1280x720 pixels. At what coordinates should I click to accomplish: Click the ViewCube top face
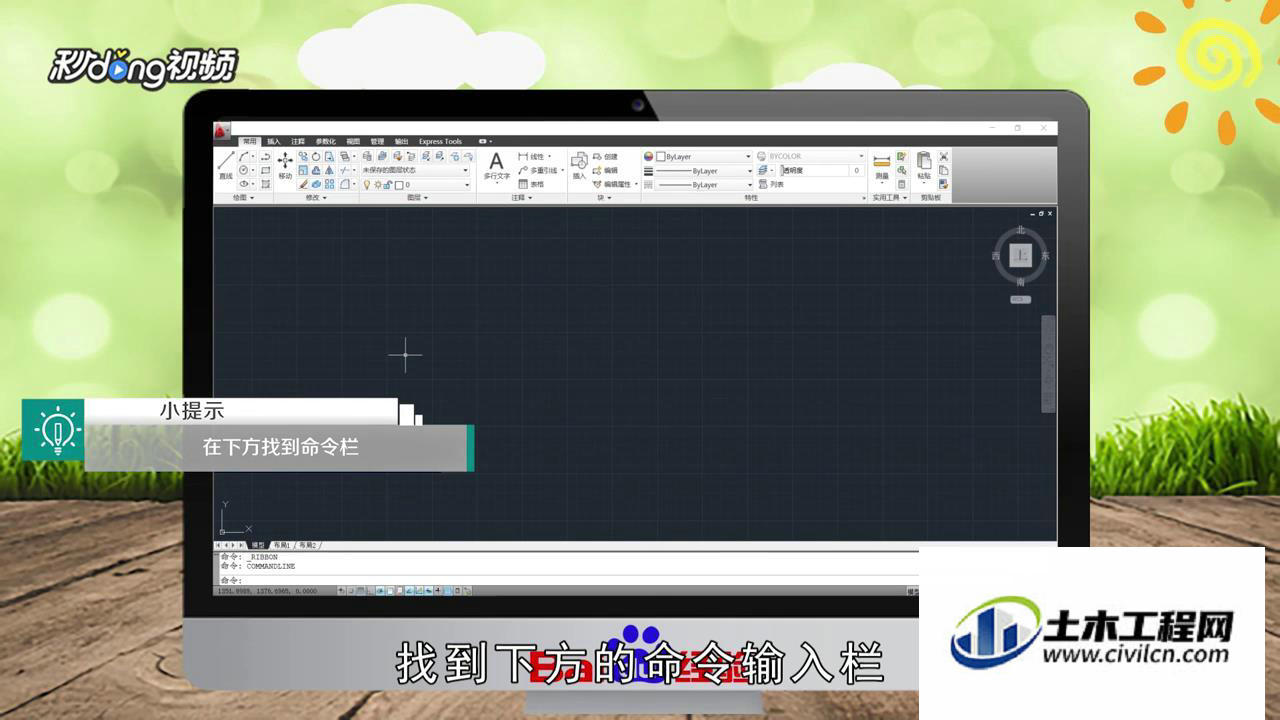pos(1020,256)
